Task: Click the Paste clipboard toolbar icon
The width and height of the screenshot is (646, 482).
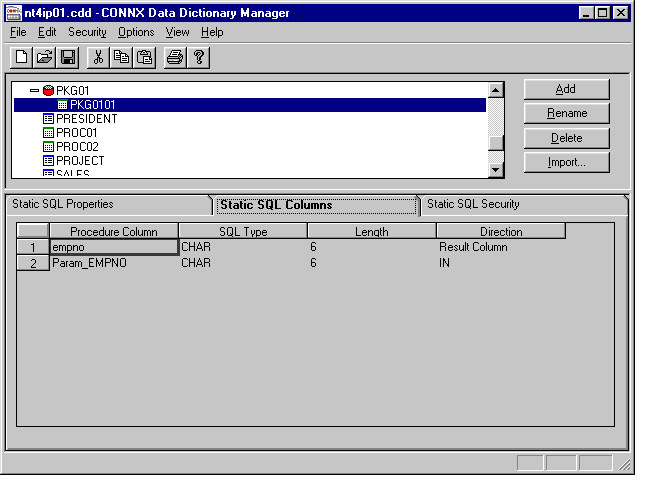Action: [145, 57]
